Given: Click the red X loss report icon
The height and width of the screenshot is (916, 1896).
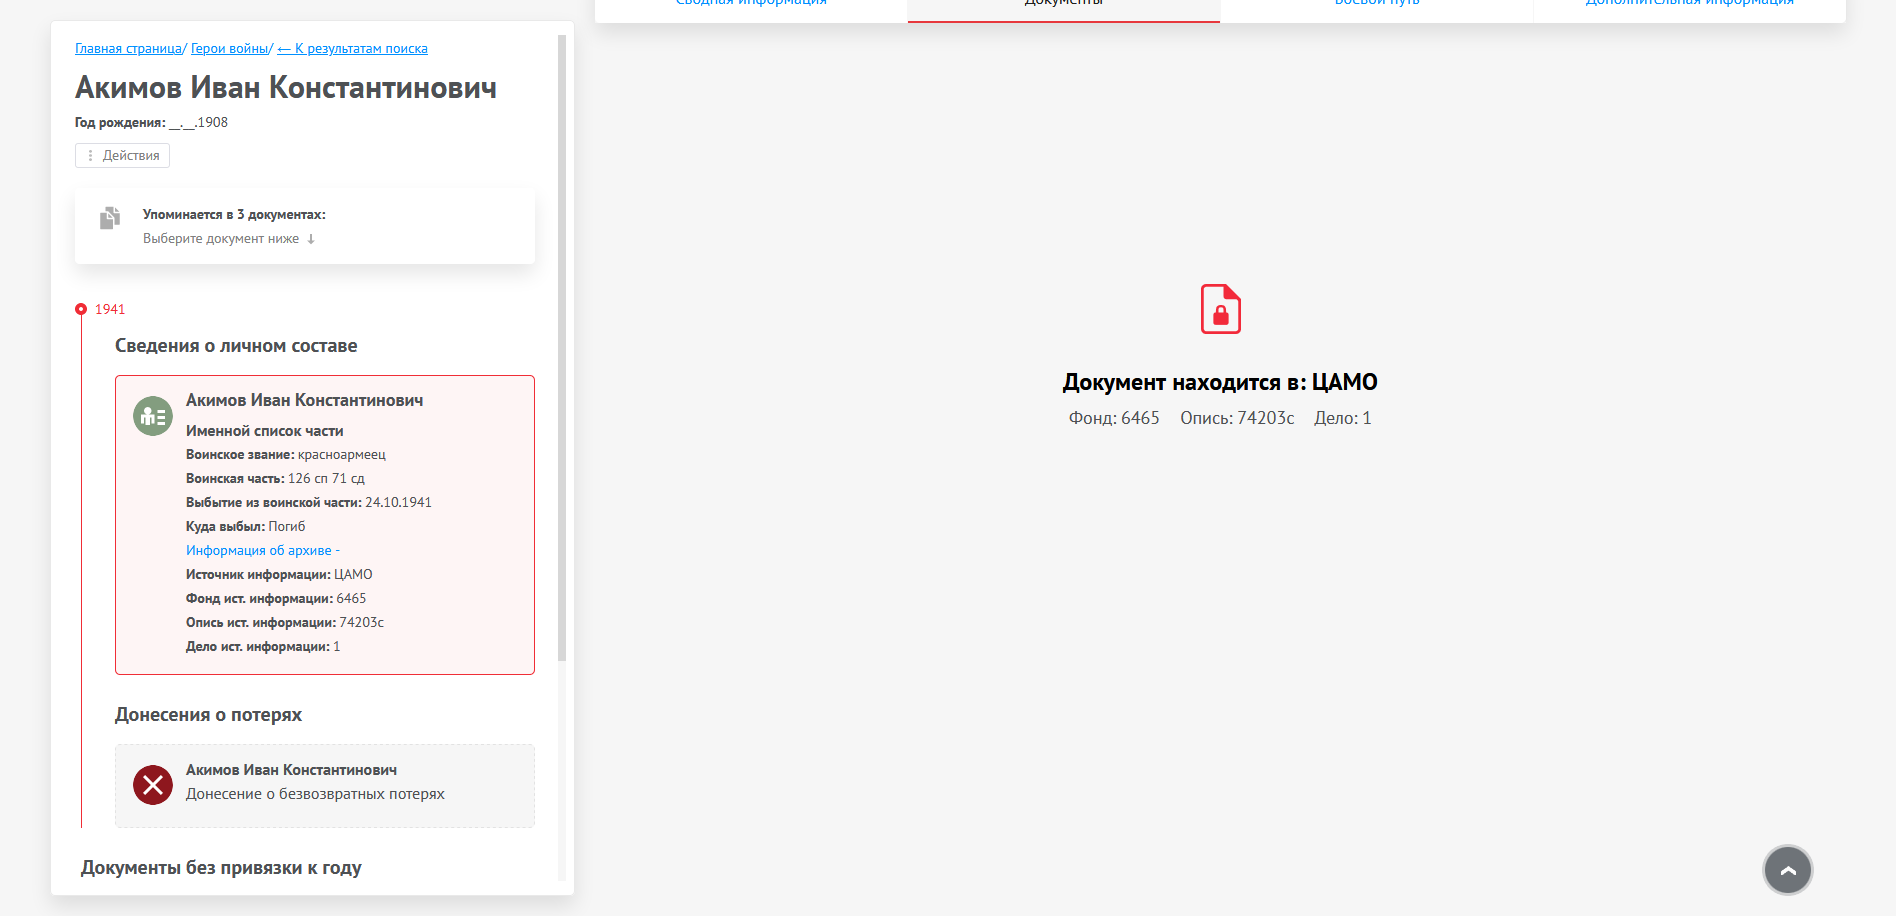Looking at the screenshot, I should pyautogui.click(x=153, y=785).
